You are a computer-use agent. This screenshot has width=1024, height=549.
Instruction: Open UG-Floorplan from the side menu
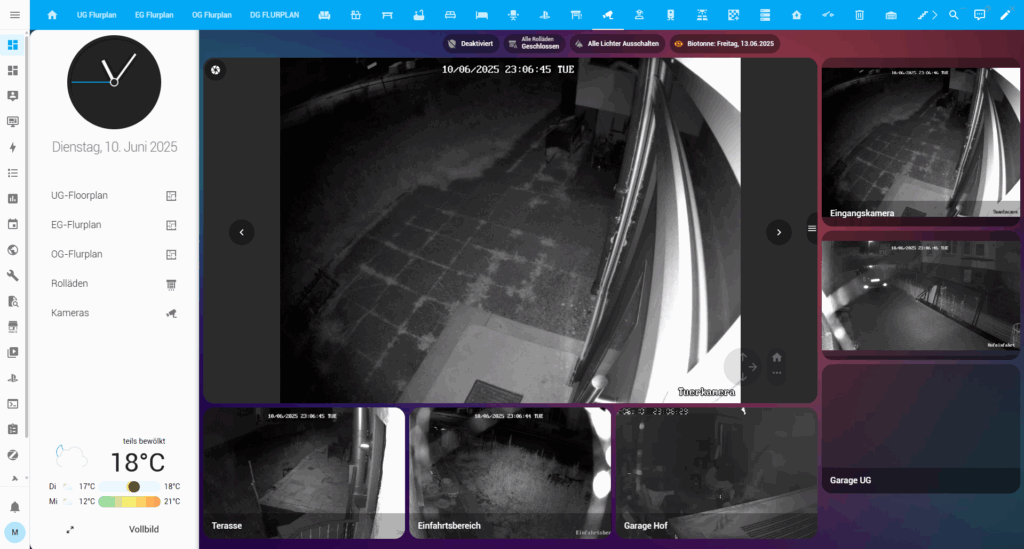[x=114, y=195]
